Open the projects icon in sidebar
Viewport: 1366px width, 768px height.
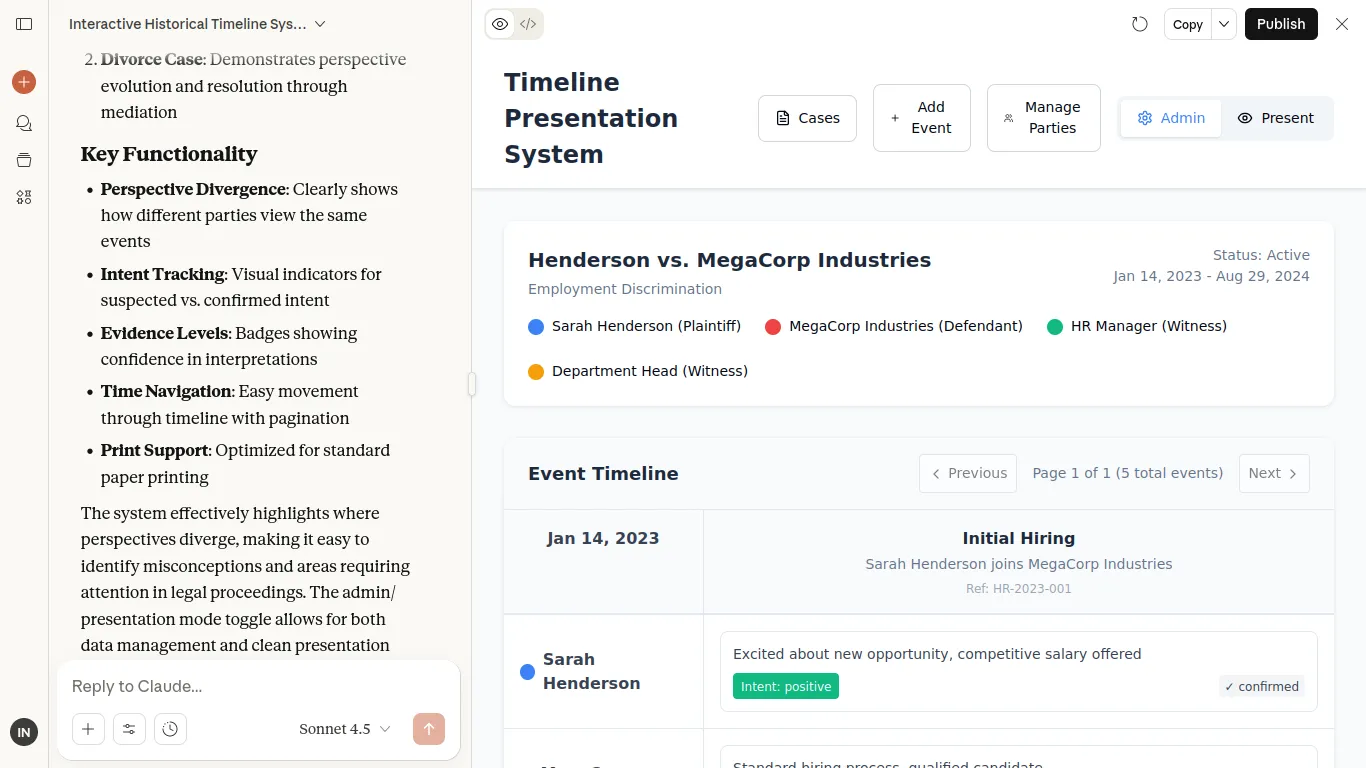[24, 160]
